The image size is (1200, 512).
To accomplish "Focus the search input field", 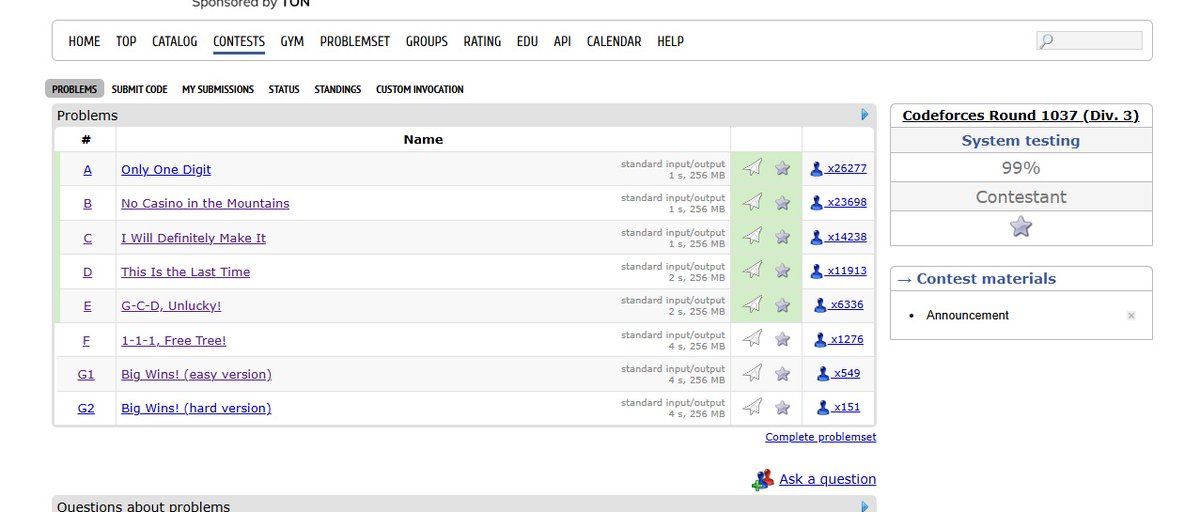I will pos(1089,41).
